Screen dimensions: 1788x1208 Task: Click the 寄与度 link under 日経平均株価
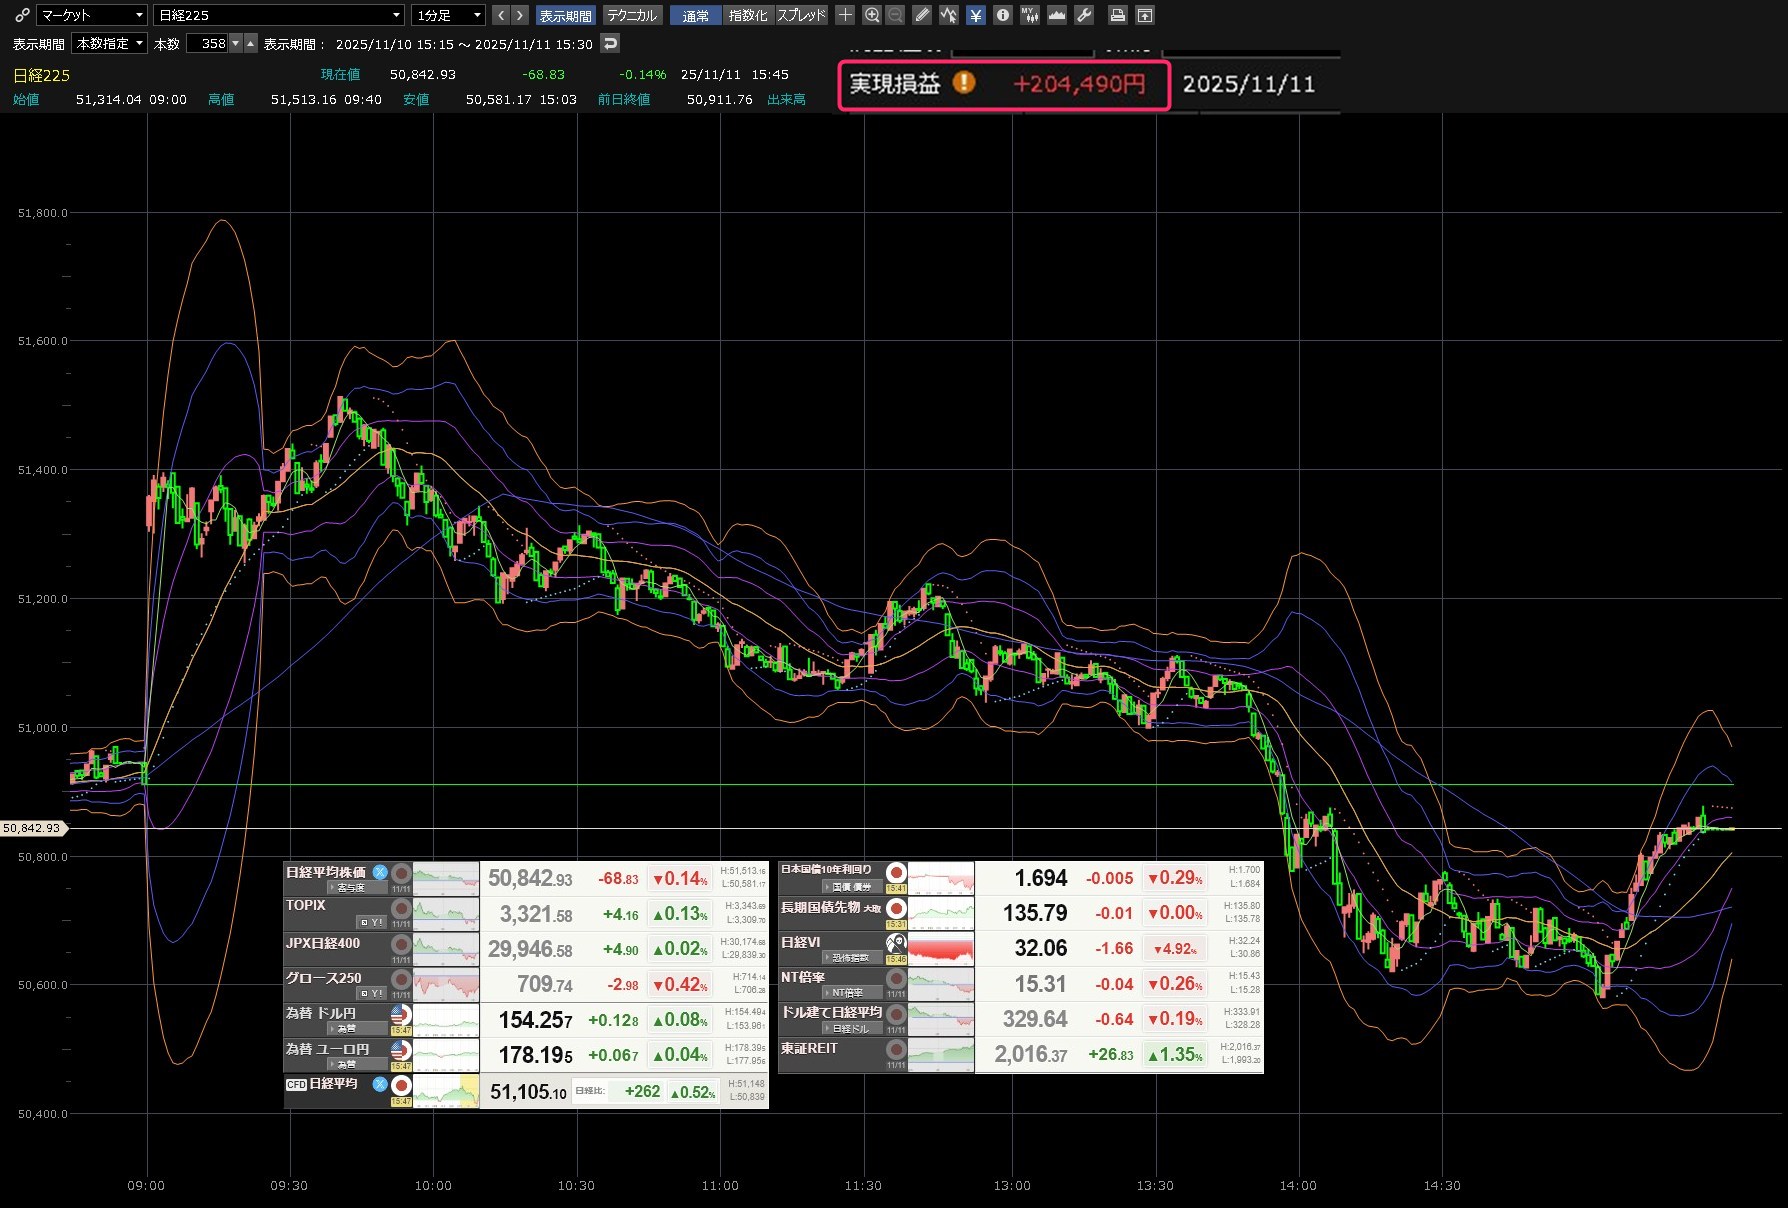pos(351,888)
